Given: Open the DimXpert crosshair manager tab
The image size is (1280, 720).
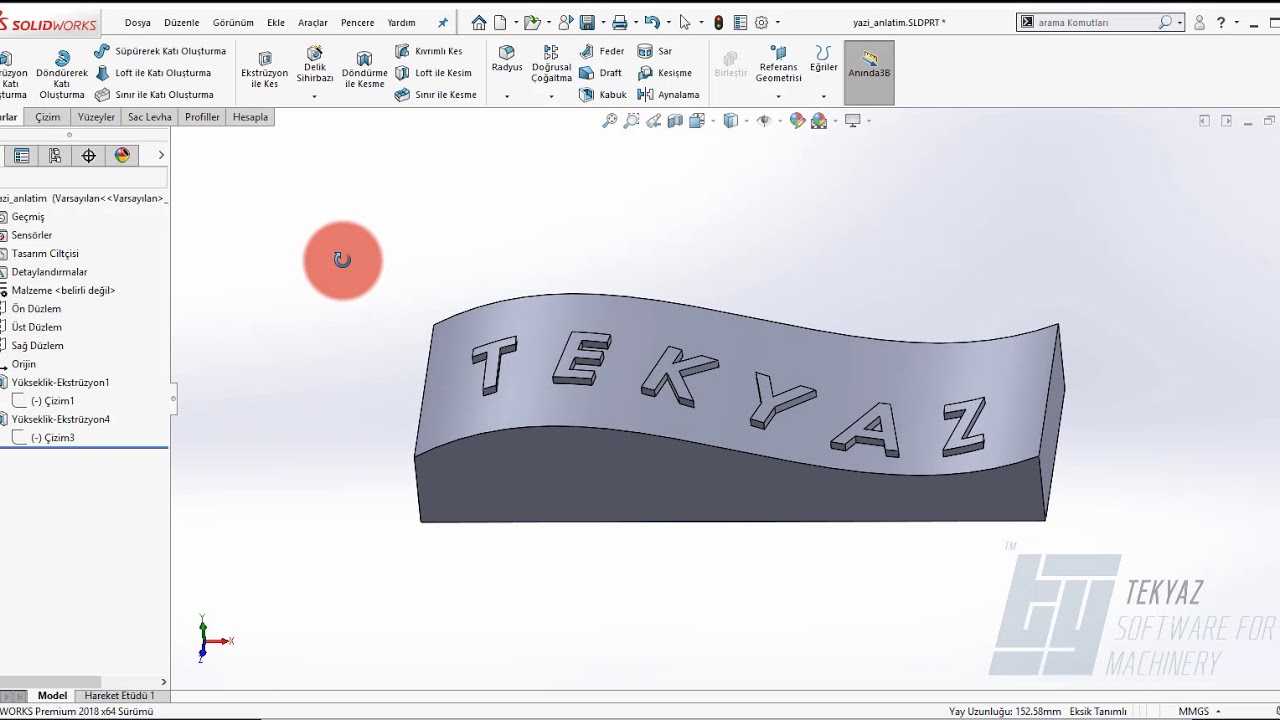Looking at the screenshot, I should (x=89, y=155).
